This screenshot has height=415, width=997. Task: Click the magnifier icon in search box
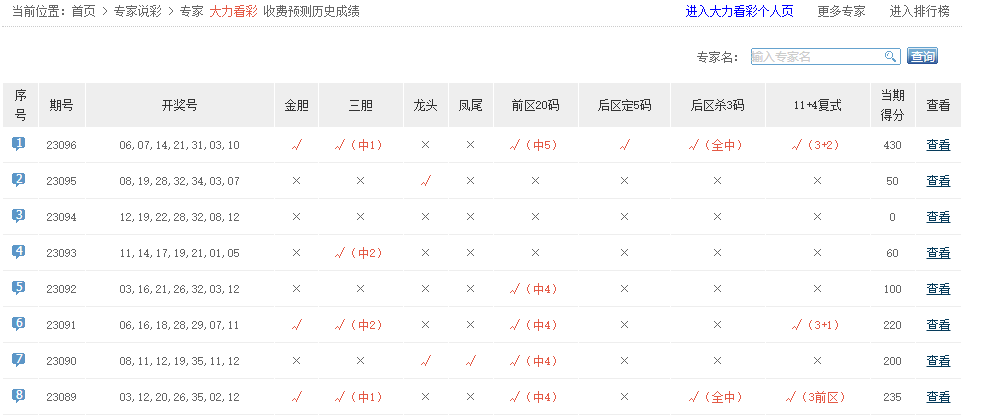point(889,57)
